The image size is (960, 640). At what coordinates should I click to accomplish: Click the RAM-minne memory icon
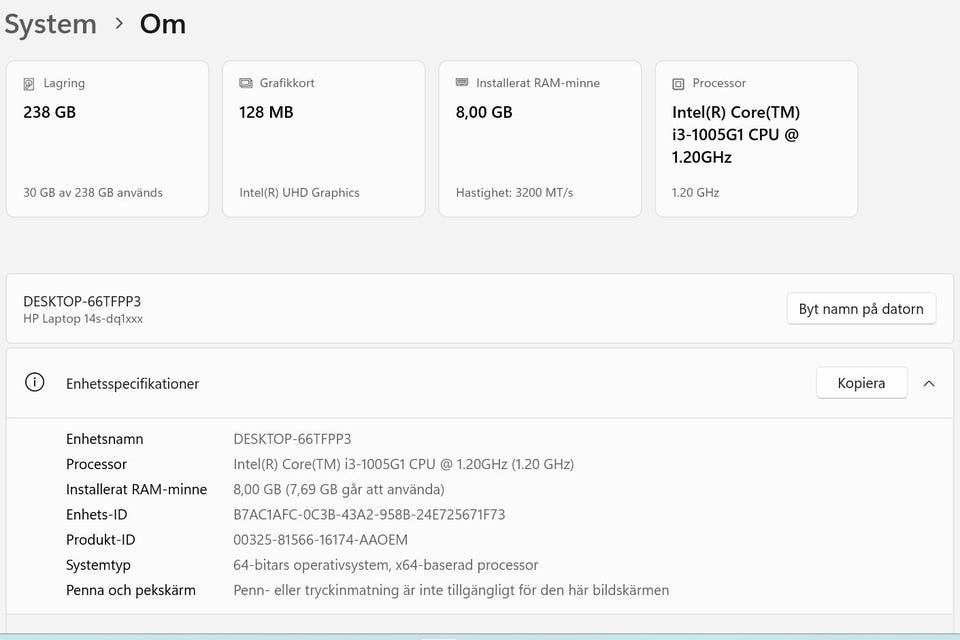[x=462, y=83]
